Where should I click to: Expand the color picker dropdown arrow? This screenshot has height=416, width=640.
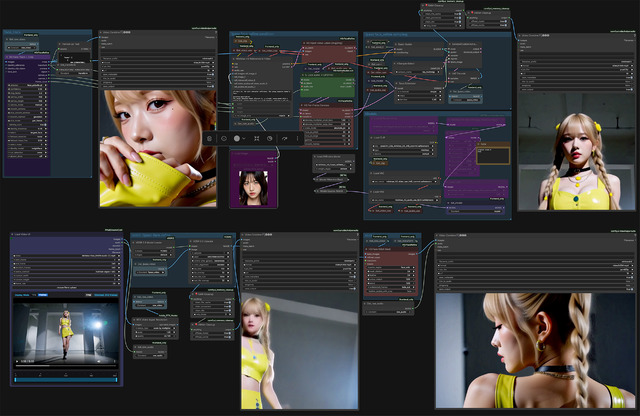tap(244, 139)
